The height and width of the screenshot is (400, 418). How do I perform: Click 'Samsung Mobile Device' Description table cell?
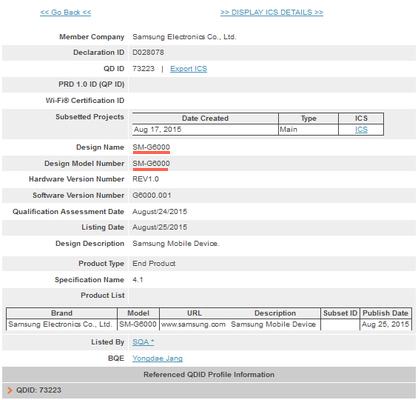tap(273, 324)
